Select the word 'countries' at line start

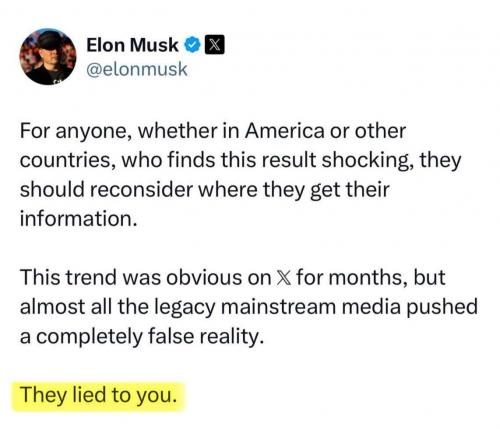pos(67,161)
